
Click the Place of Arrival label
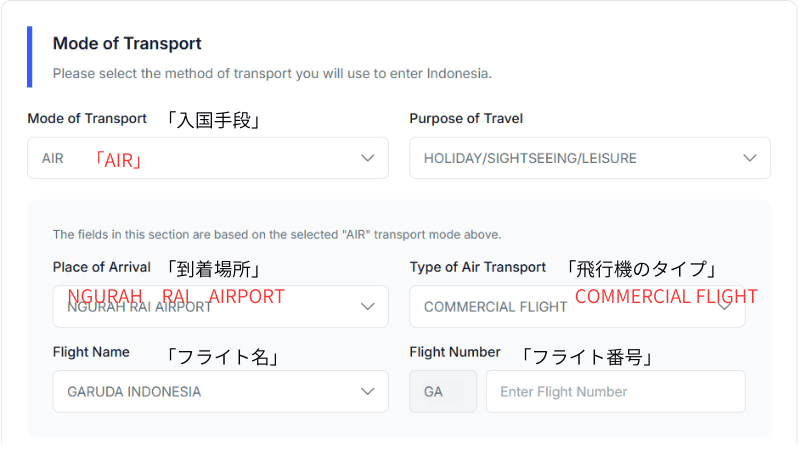[102, 267]
